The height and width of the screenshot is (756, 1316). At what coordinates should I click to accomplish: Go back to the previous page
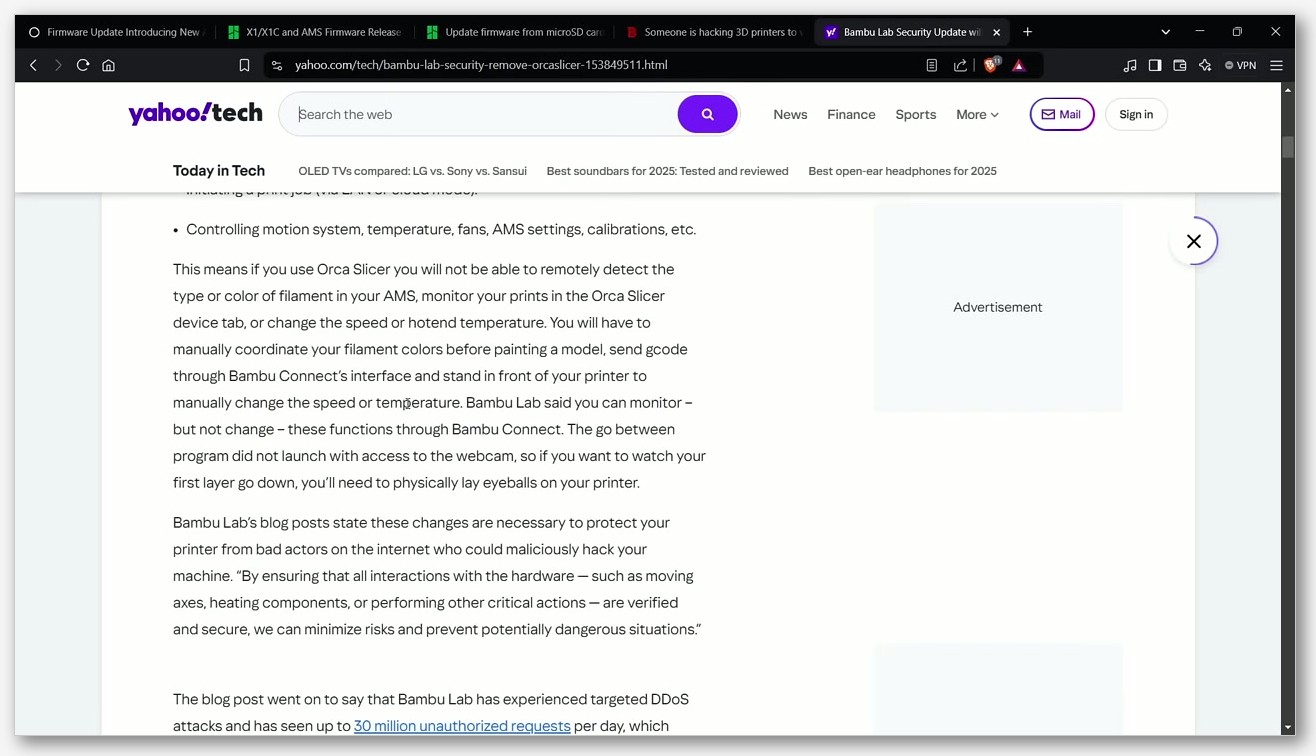[x=33, y=65]
